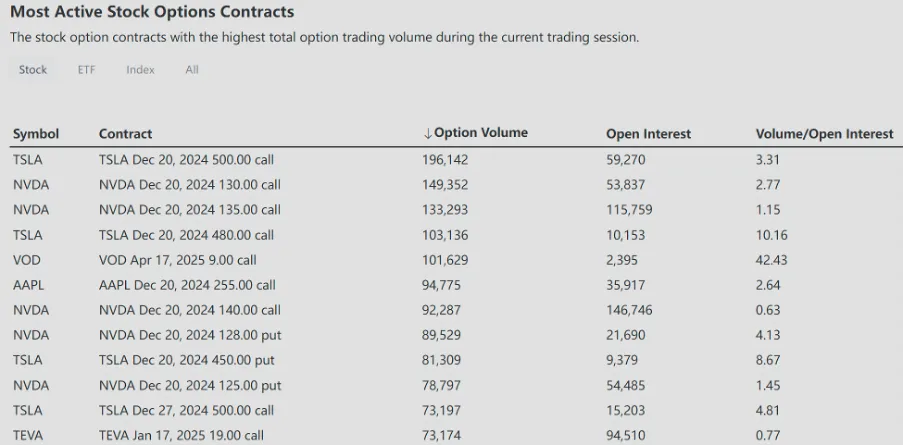Open TSLA Dec 27, 2024 500.00 call

[186, 410]
